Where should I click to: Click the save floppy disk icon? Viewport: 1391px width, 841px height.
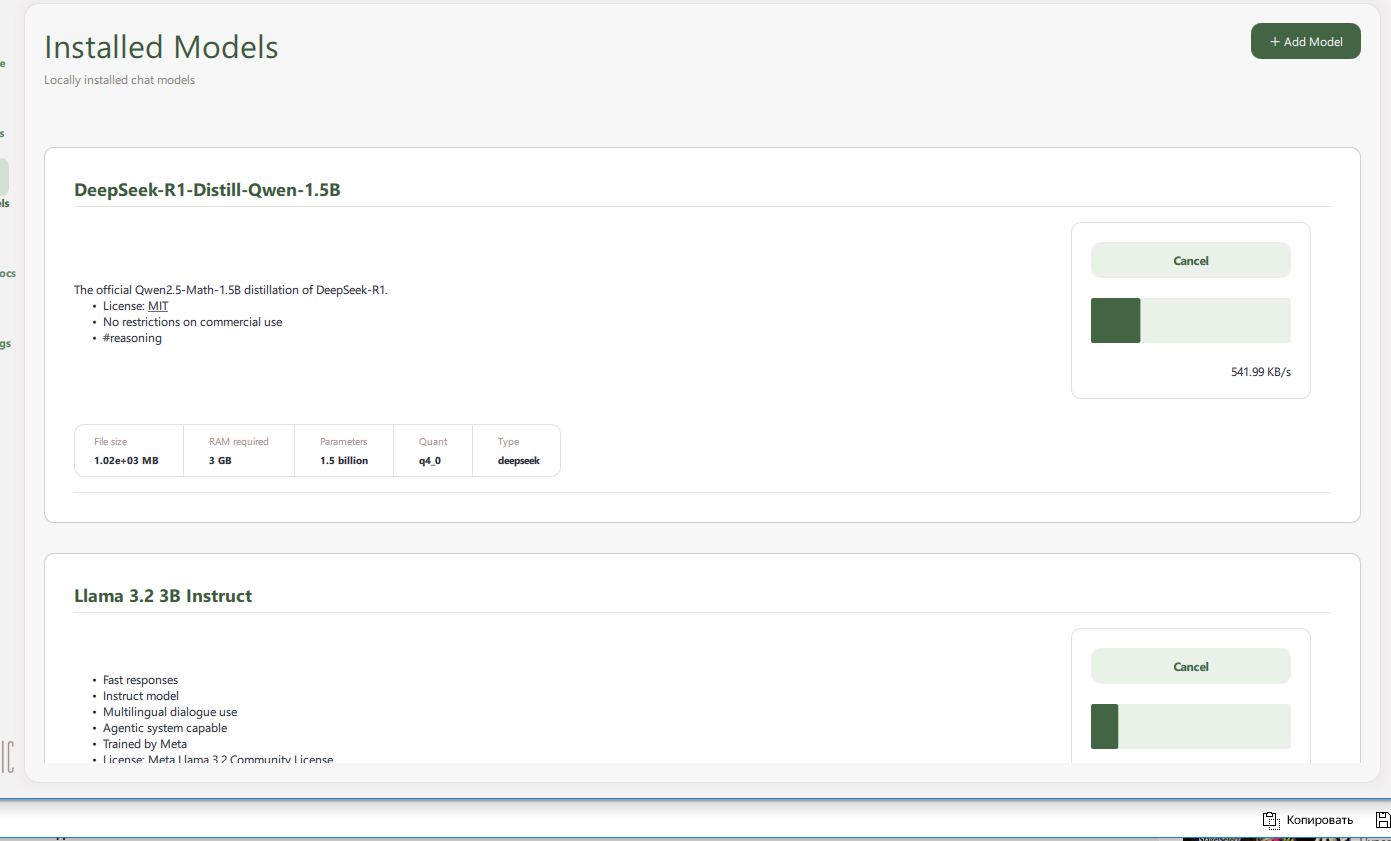pos(1383,820)
